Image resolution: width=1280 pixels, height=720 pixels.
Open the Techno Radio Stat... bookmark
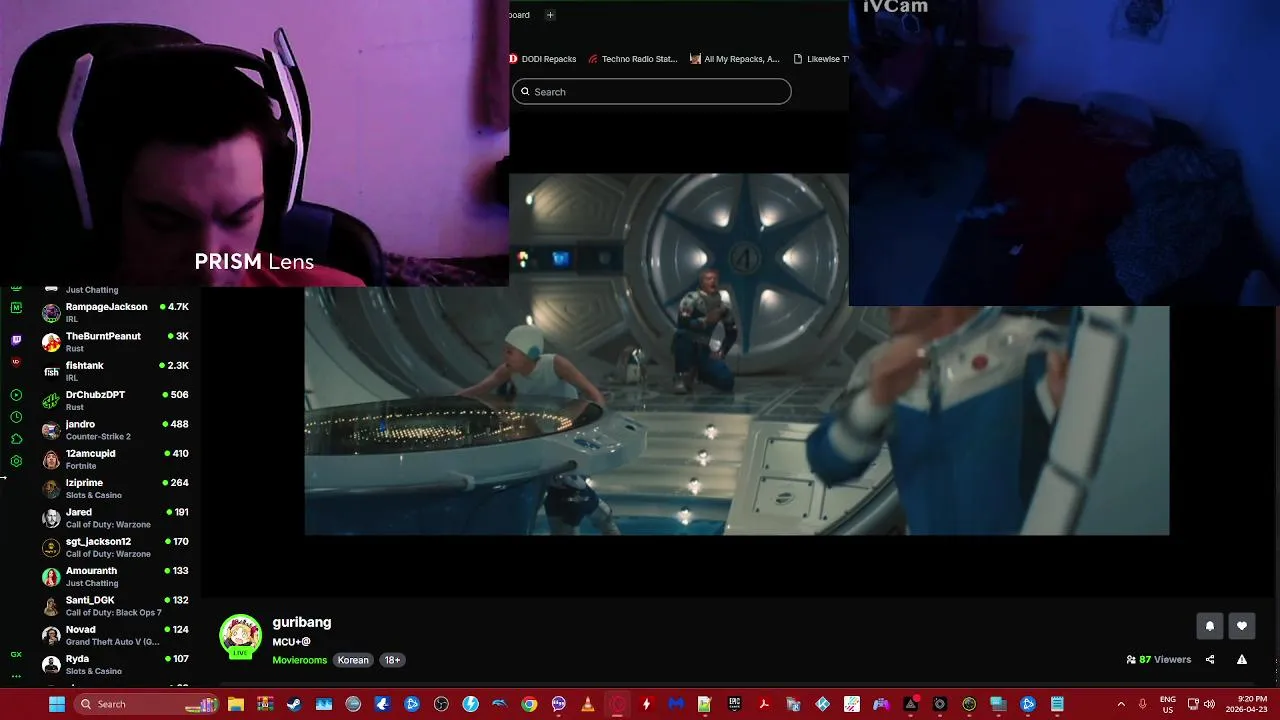[x=633, y=59]
